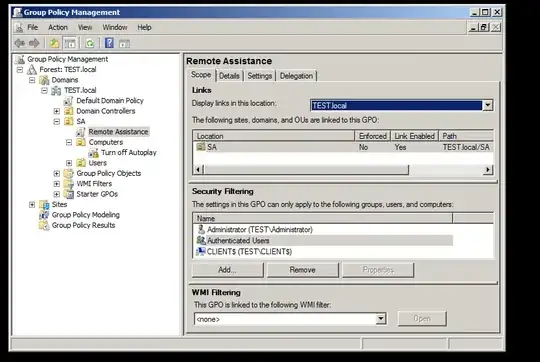540x362 pixels.
Task: Click the Domain Controllers OU icon
Action: click(x=69, y=111)
